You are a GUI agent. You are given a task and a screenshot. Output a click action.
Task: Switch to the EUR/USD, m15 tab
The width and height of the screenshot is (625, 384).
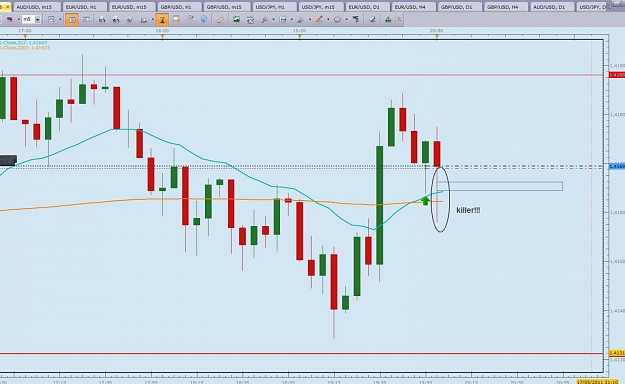131,7
